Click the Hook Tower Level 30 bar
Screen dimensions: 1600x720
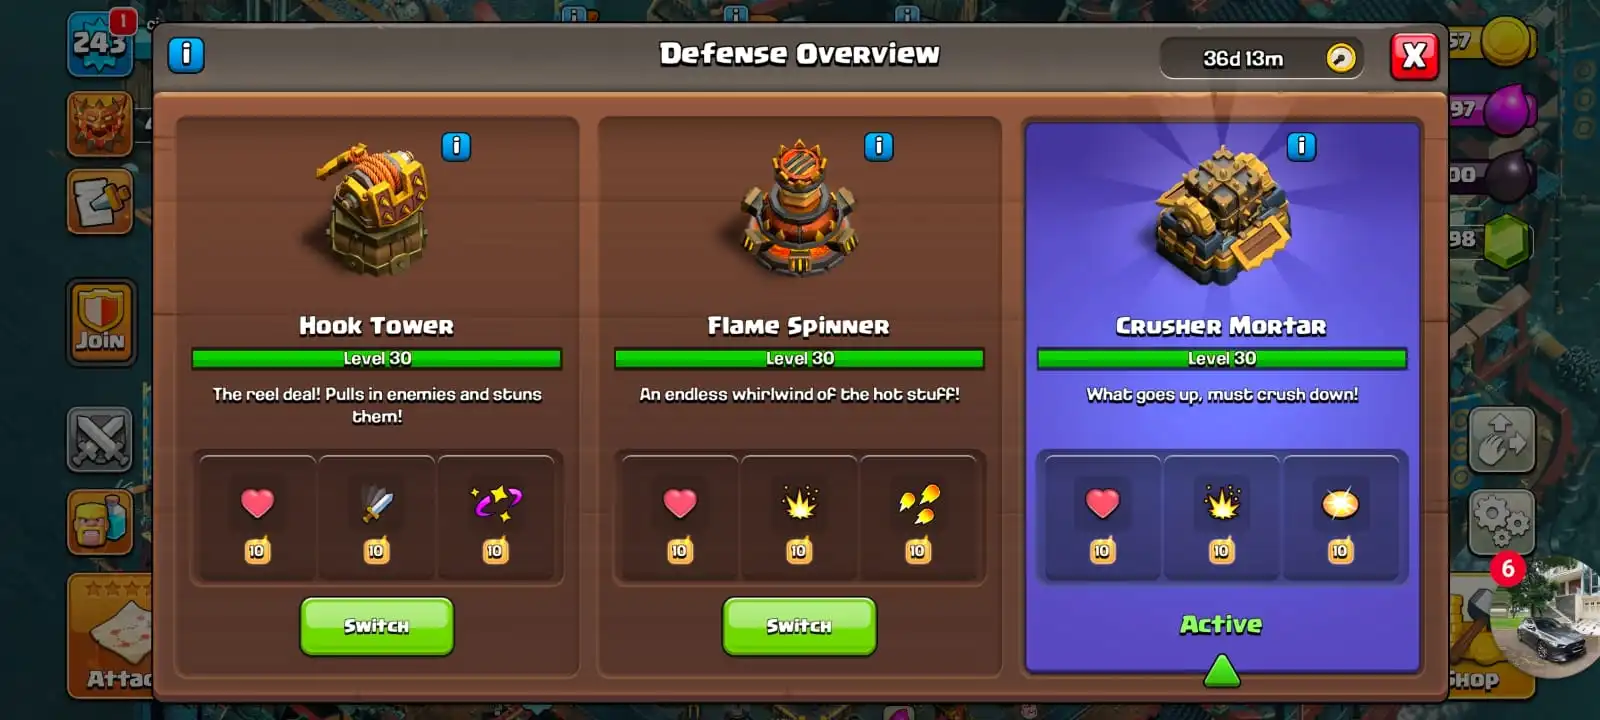coord(377,358)
